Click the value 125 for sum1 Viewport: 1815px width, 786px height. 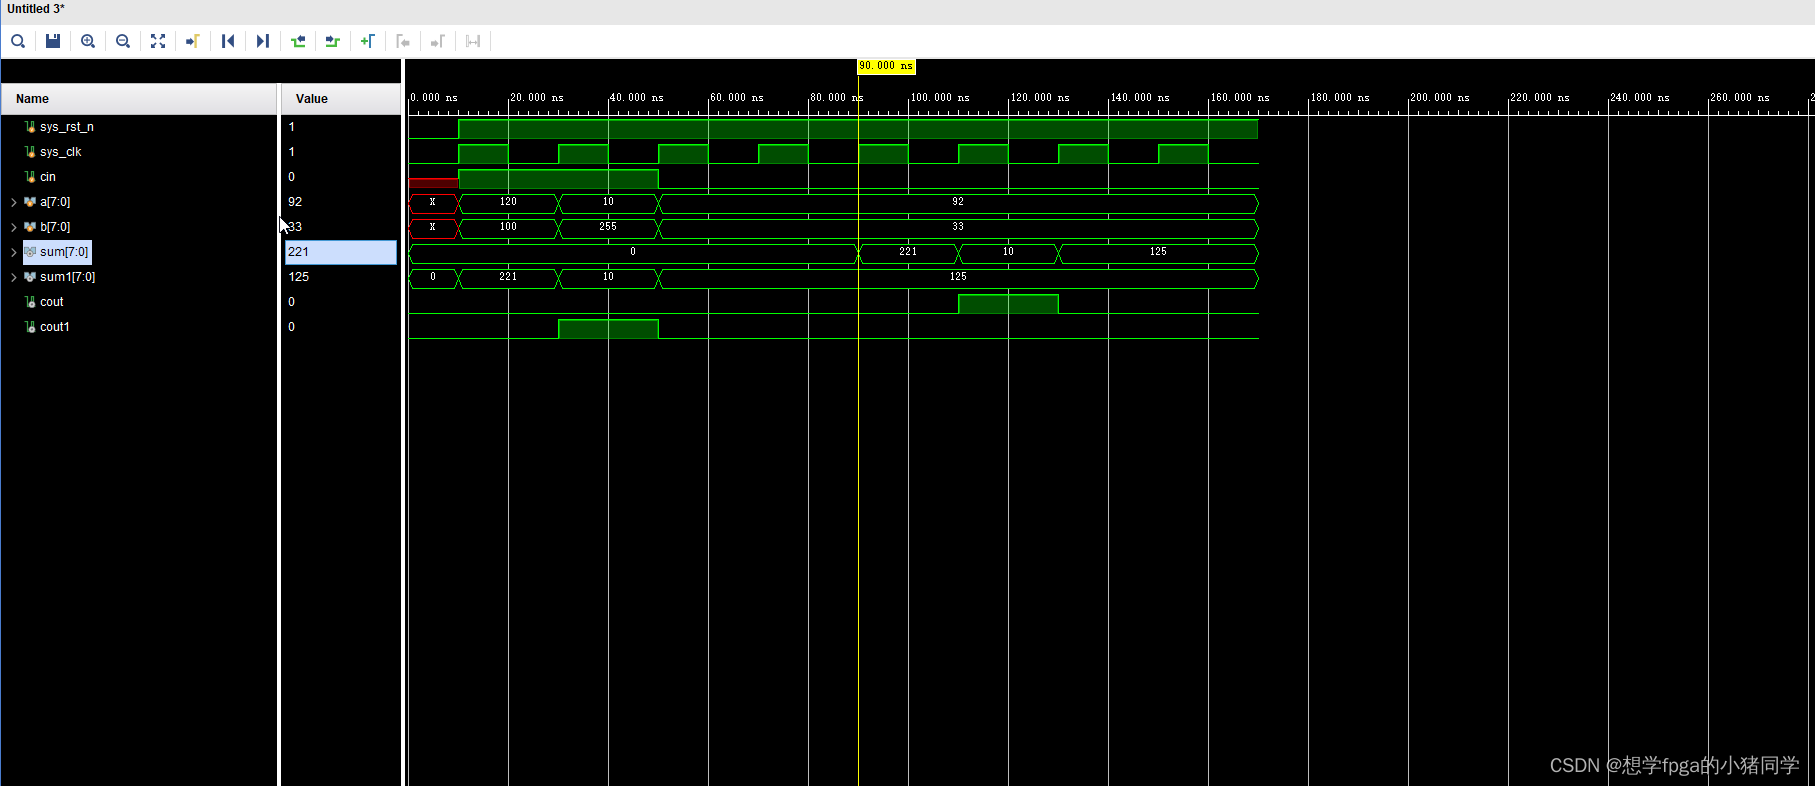298,277
